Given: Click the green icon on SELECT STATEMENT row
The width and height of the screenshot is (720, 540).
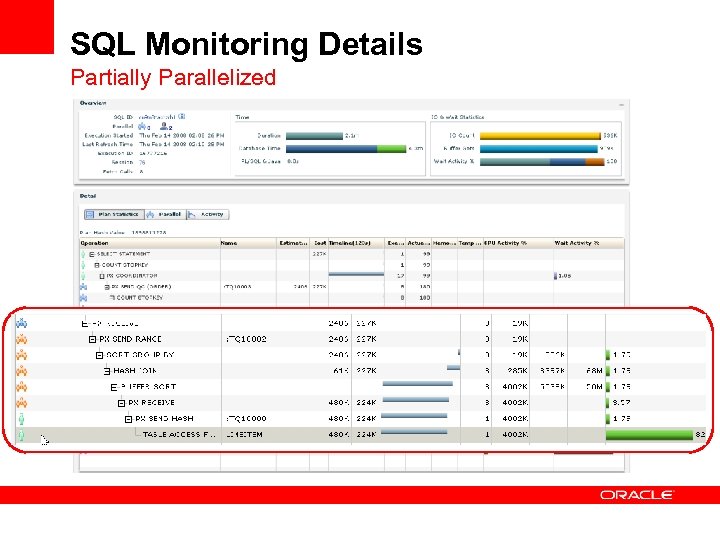Looking at the screenshot, I should pos(83,254).
